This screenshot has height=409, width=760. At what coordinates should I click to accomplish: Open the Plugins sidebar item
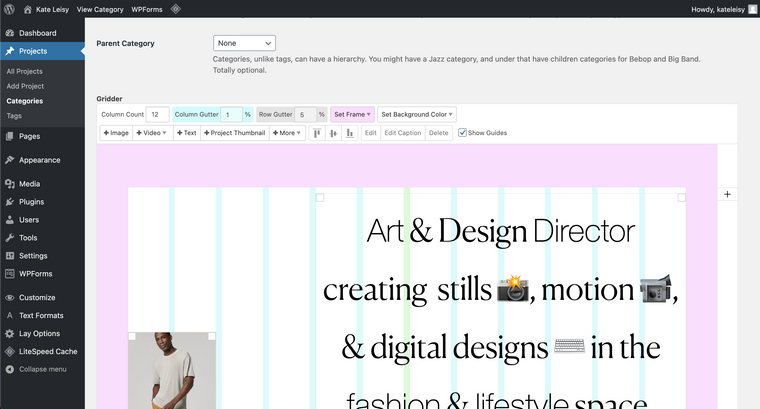(31, 202)
